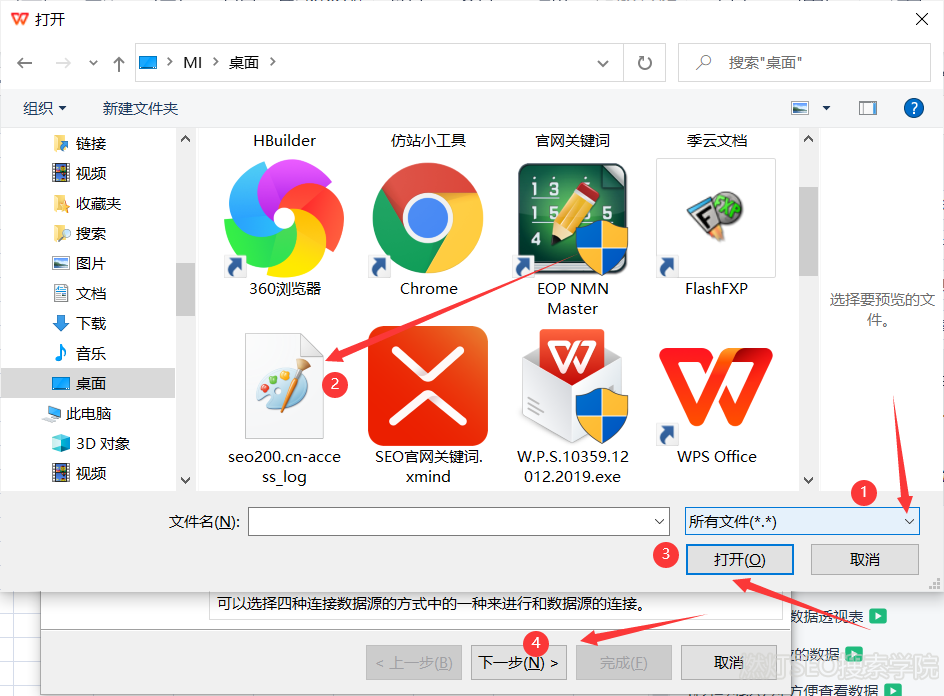Open the 收藏夹 sidebar folder
Viewport: 944px width, 696px height.
pyautogui.click(x=88, y=204)
